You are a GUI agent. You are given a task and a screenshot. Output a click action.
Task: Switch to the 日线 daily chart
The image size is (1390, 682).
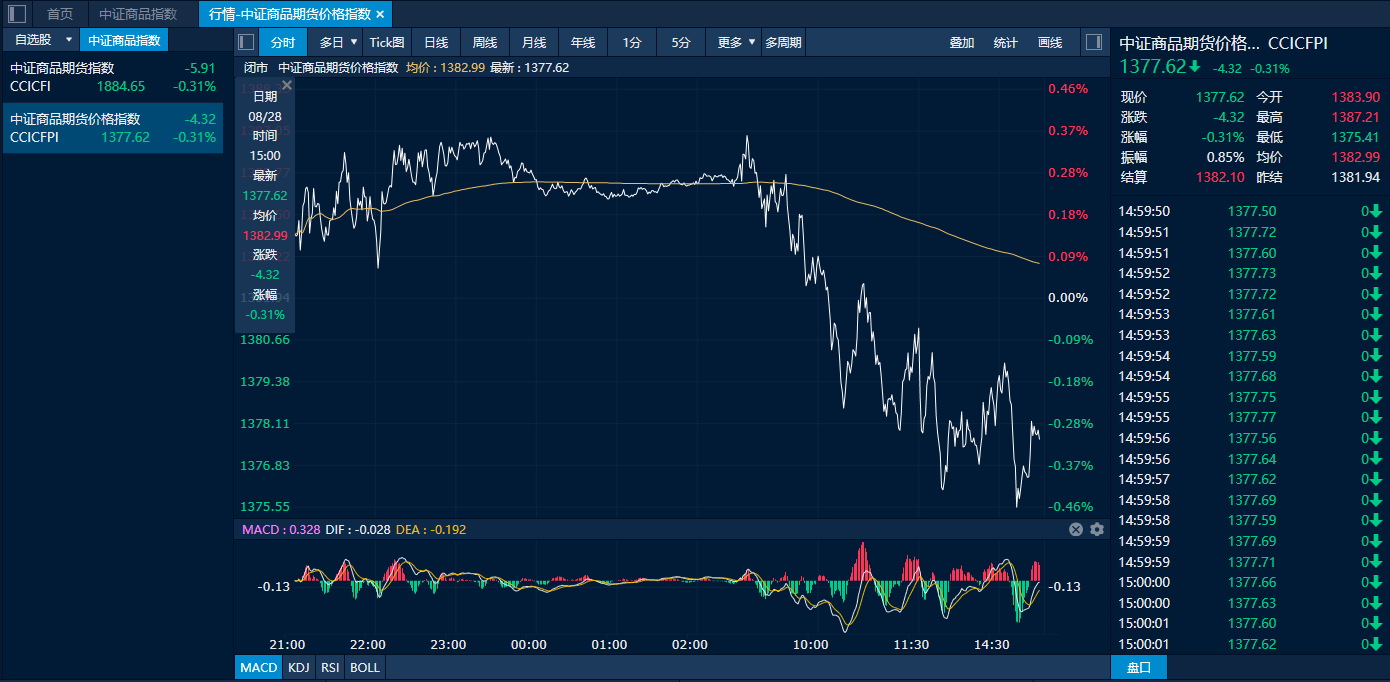[x=436, y=42]
